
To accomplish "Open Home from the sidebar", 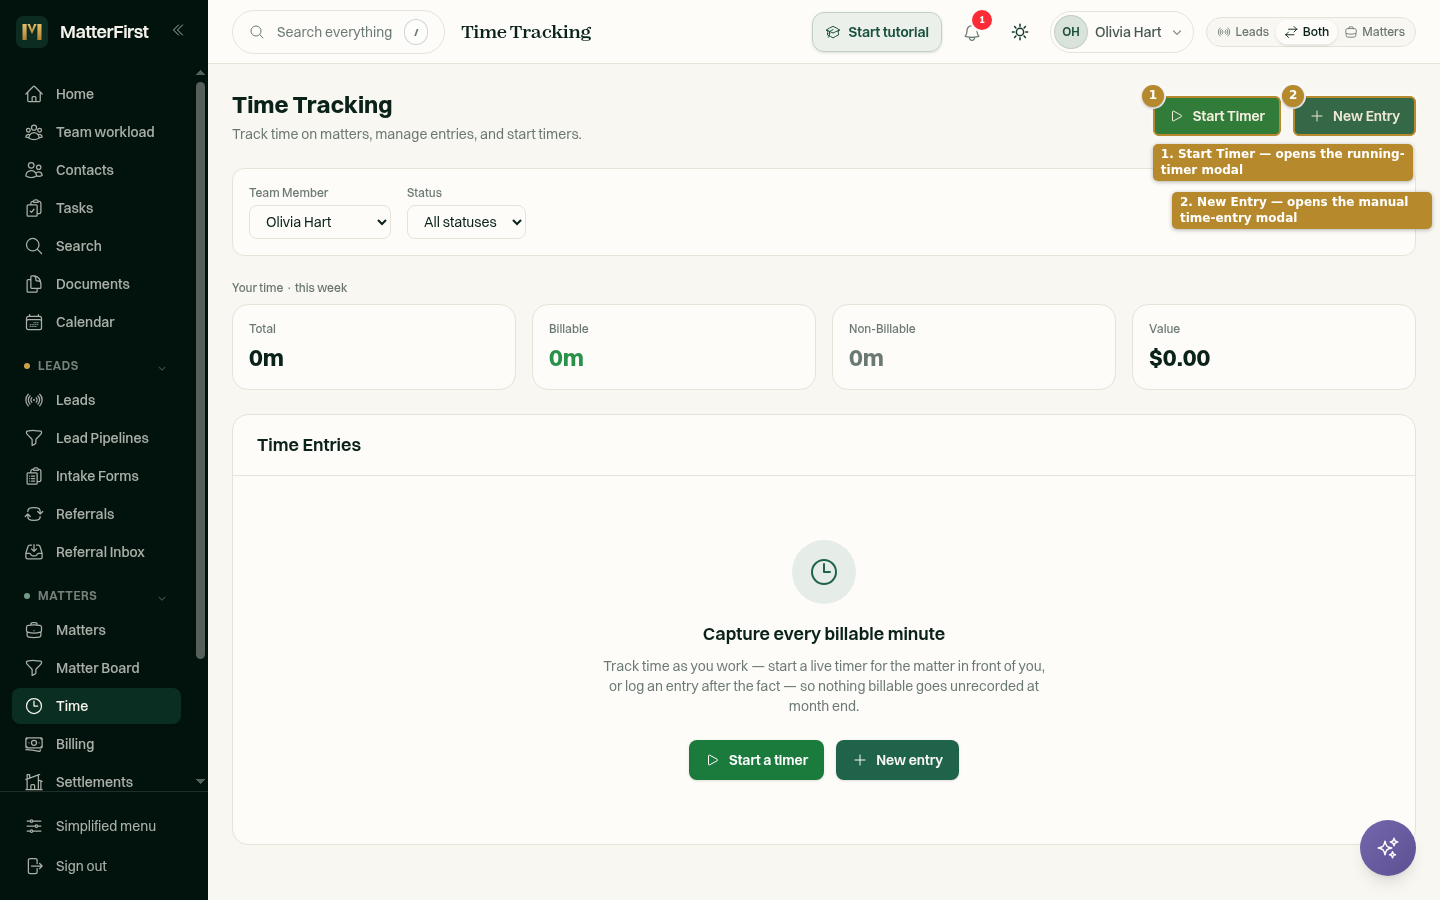I will click(x=96, y=94).
